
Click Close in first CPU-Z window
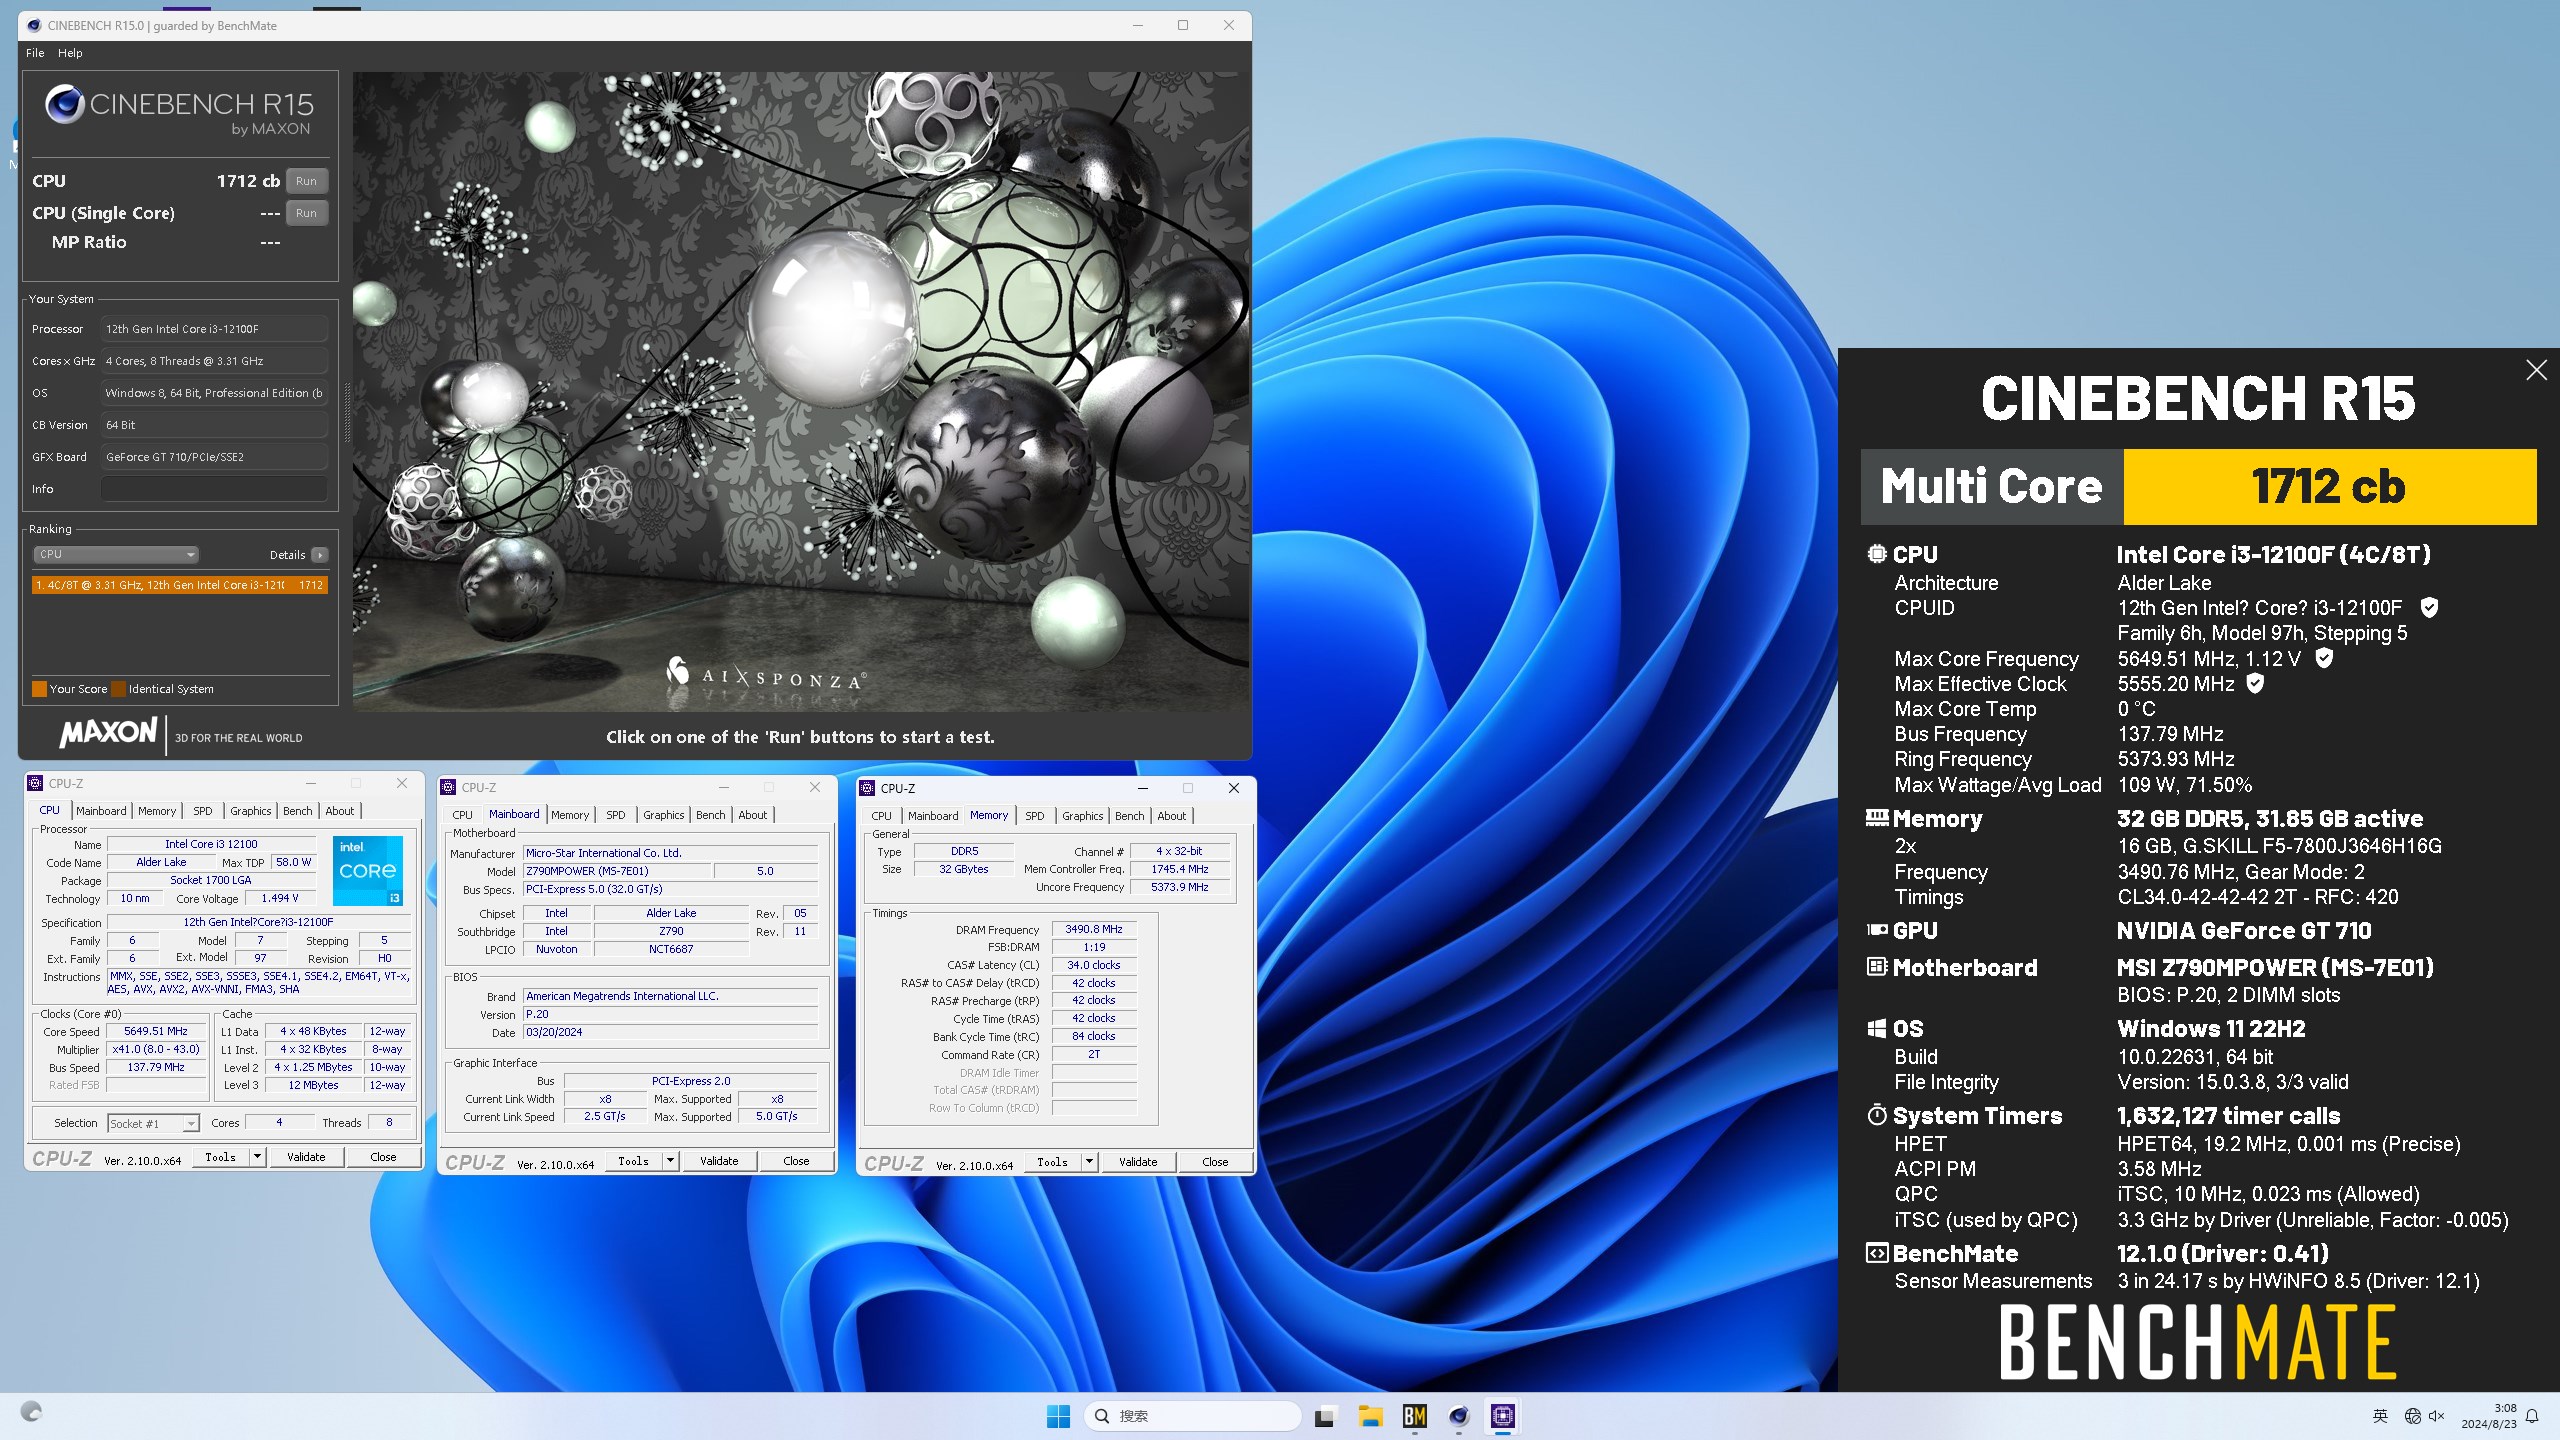[383, 1157]
